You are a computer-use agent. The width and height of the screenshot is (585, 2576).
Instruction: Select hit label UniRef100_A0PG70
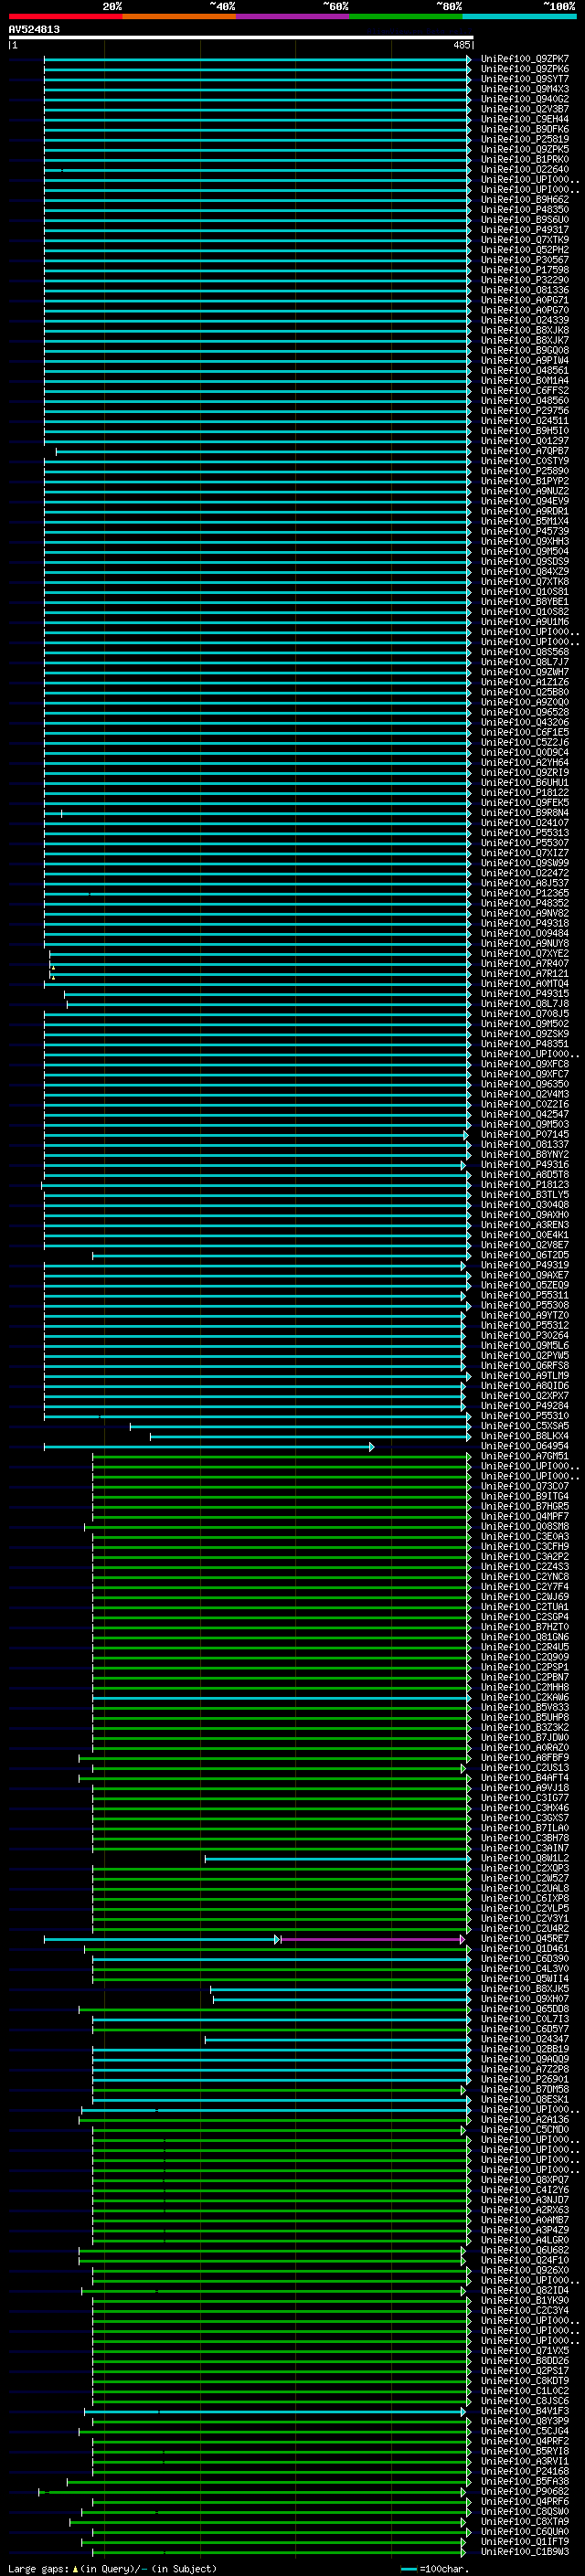525,310
